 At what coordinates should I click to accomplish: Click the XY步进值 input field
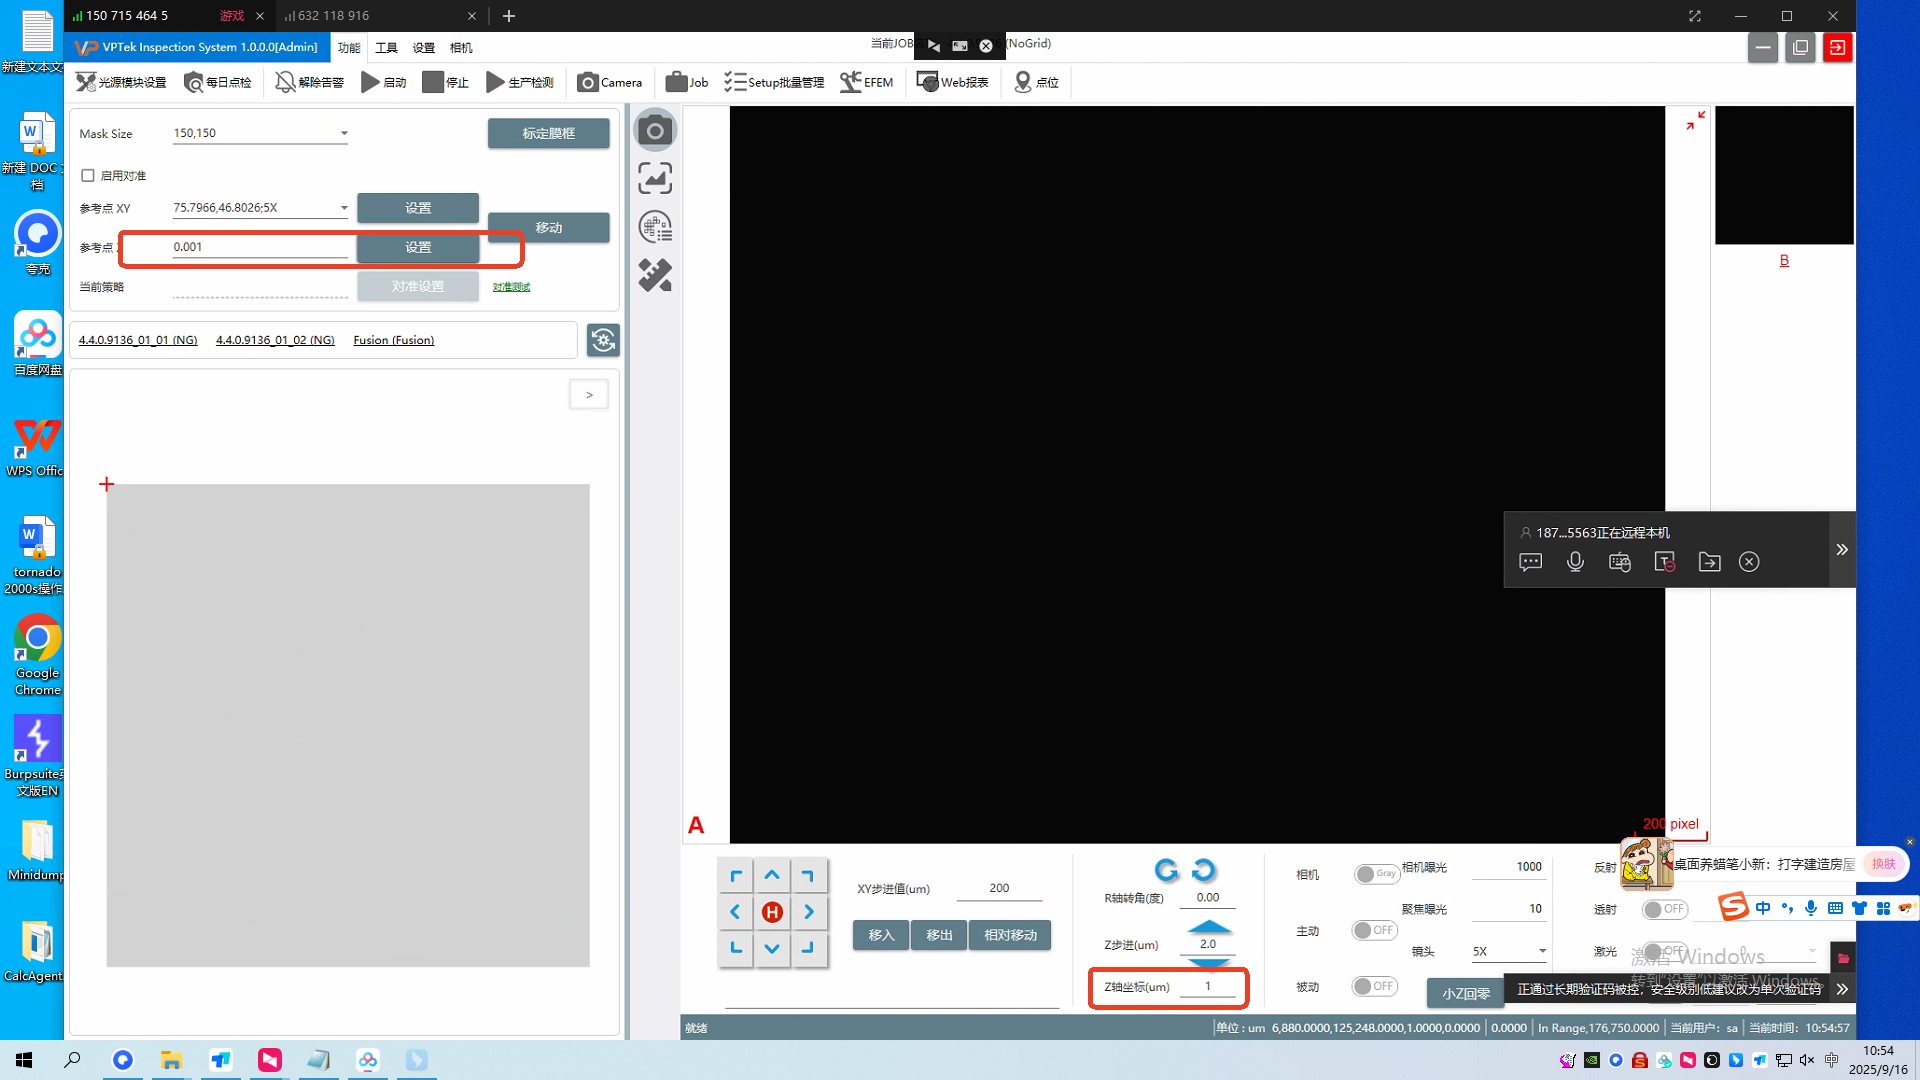point(998,888)
